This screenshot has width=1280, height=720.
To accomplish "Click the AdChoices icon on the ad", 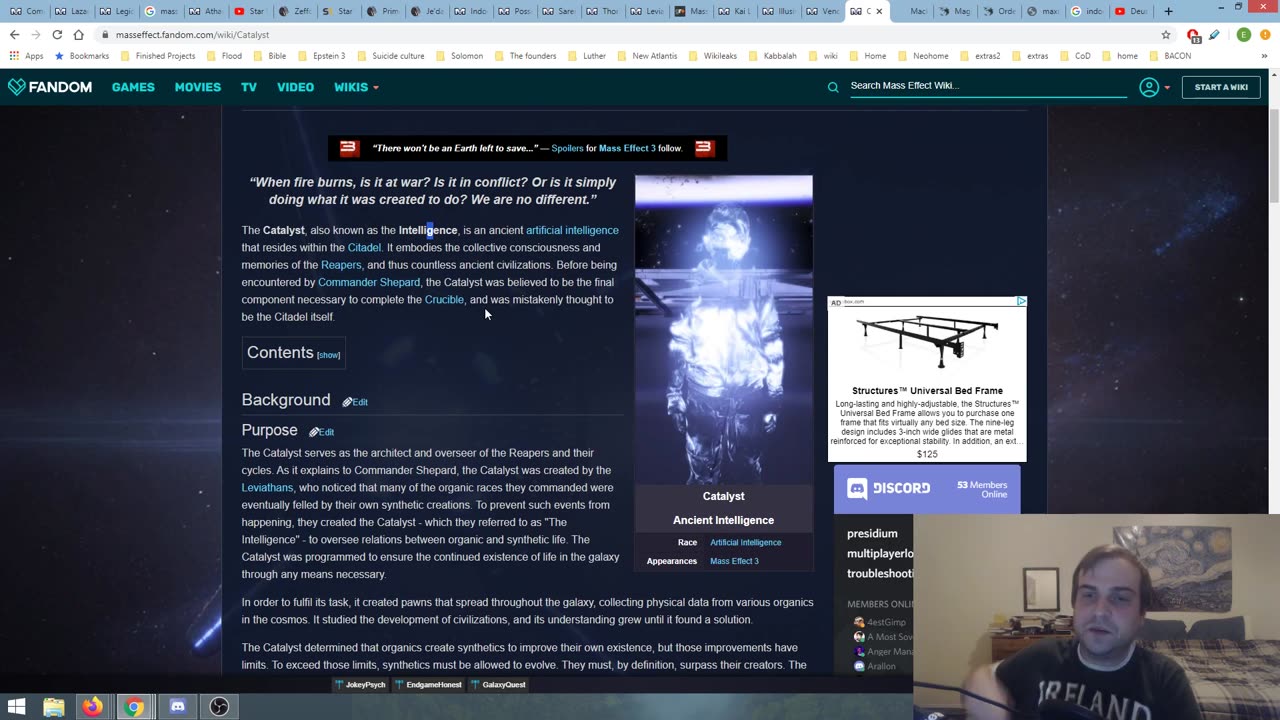I will (x=1021, y=301).
